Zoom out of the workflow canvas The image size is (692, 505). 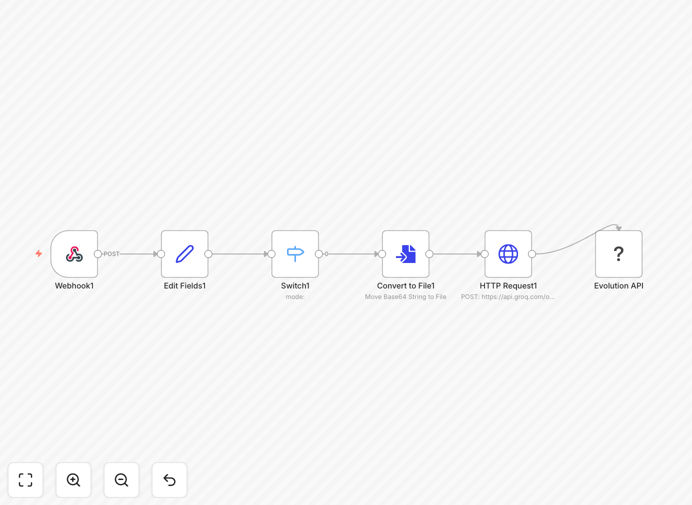coord(121,480)
